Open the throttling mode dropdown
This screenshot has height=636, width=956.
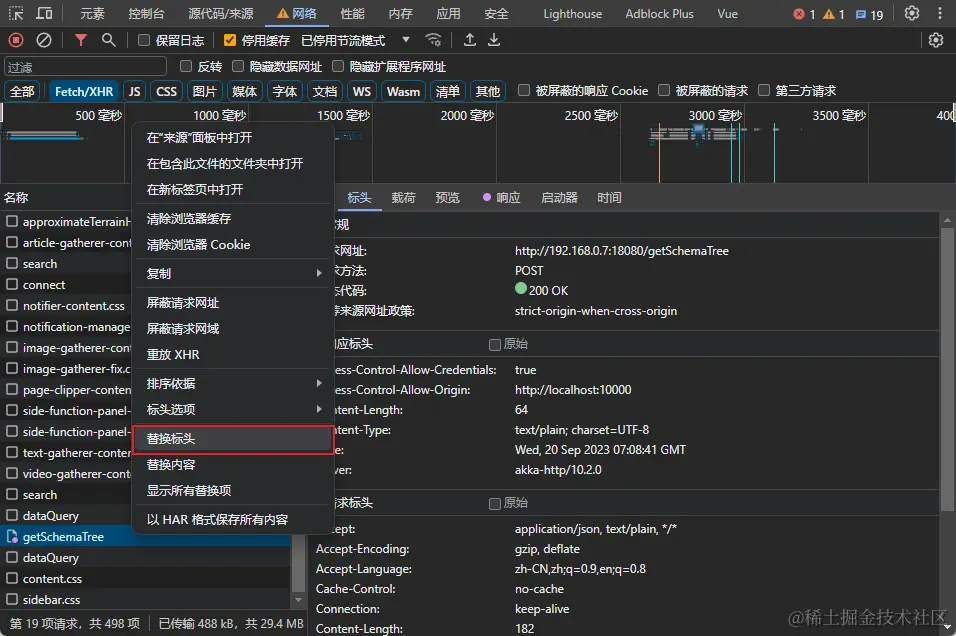(x=406, y=40)
